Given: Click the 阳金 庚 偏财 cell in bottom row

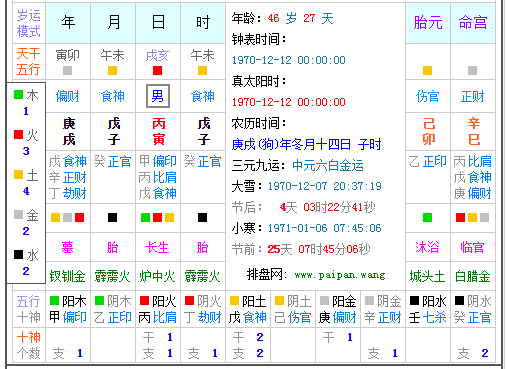Looking at the screenshot, I should pyautogui.click(x=338, y=309).
